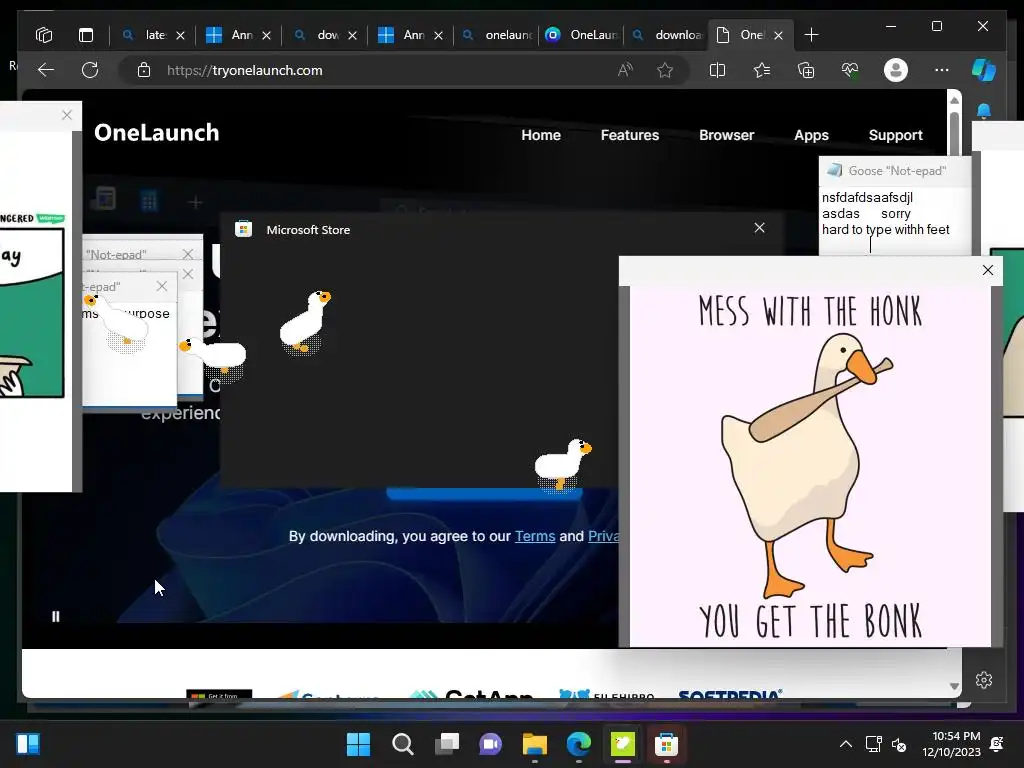Close the Microsoft Store dialog
Viewport: 1024px width, 768px height.
point(759,227)
